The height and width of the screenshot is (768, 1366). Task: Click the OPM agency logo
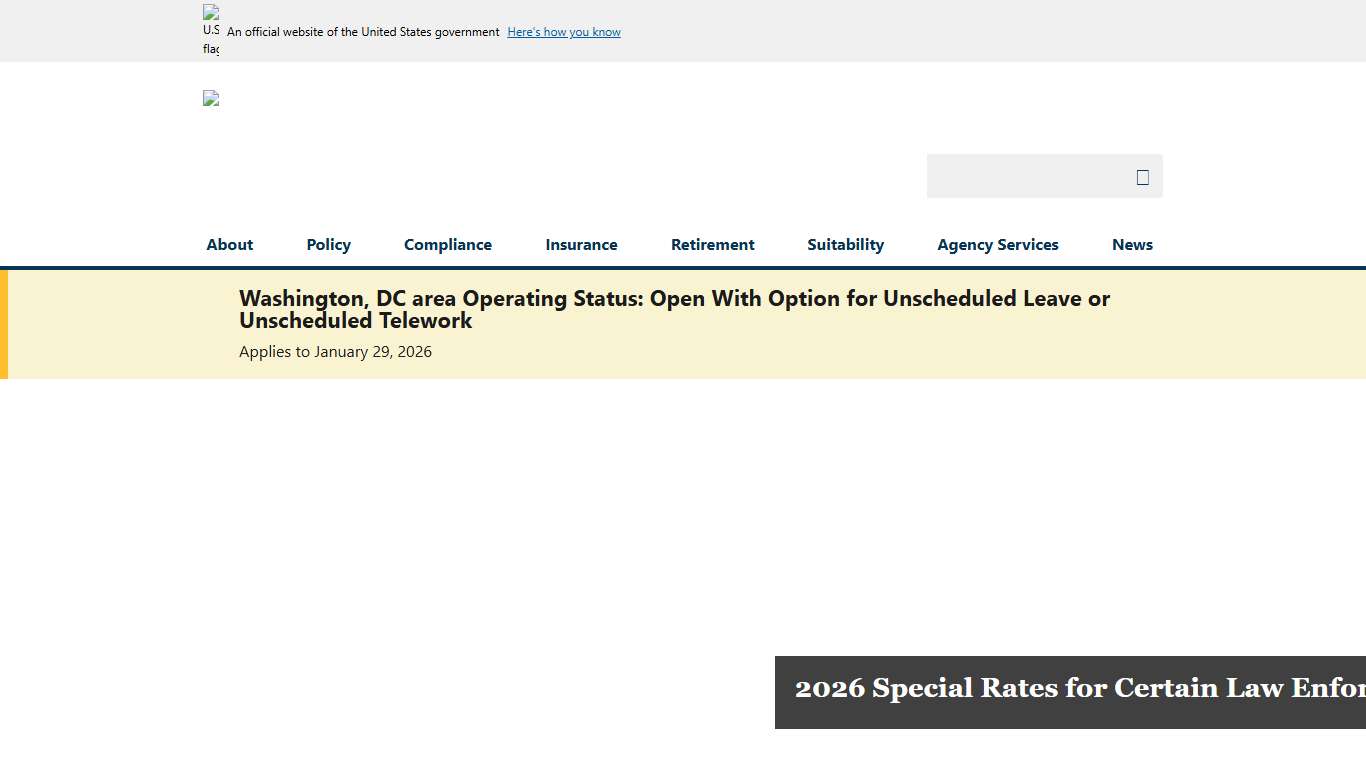pos(210,98)
